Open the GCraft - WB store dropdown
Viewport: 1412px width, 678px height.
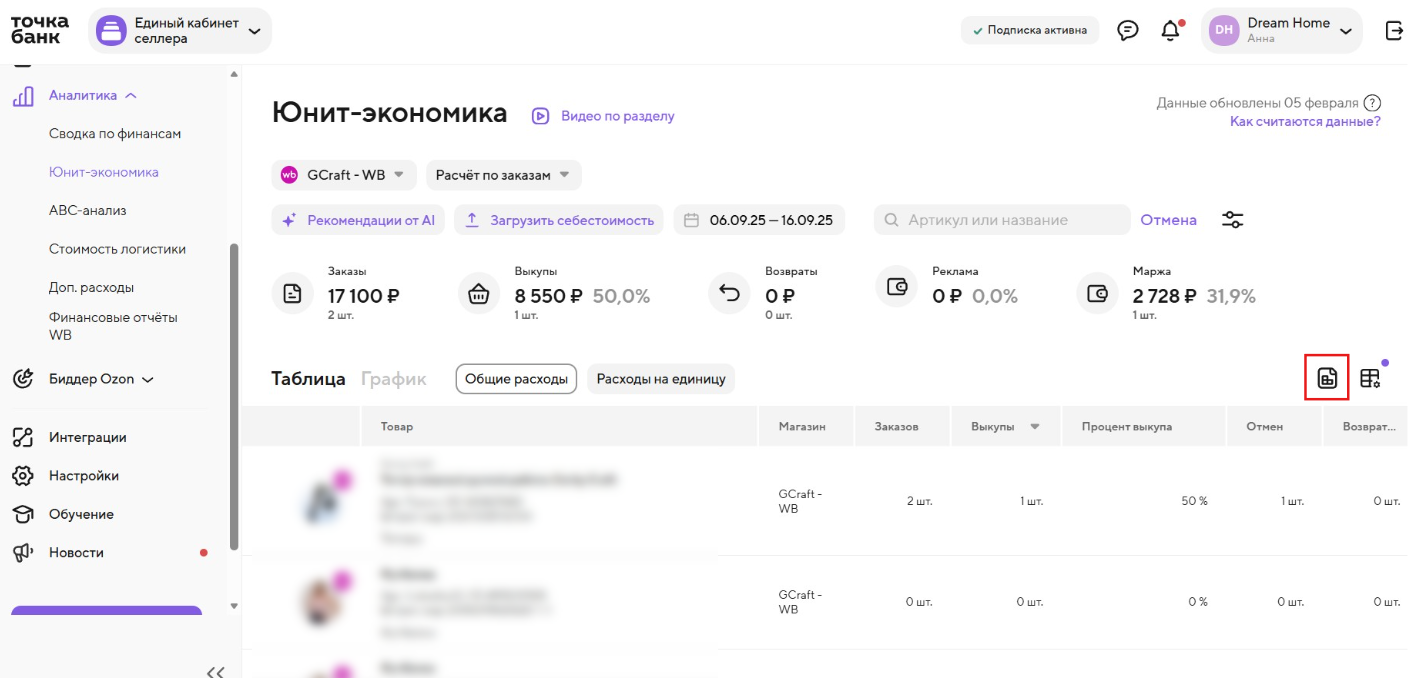pyautogui.click(x=345, y=175)
